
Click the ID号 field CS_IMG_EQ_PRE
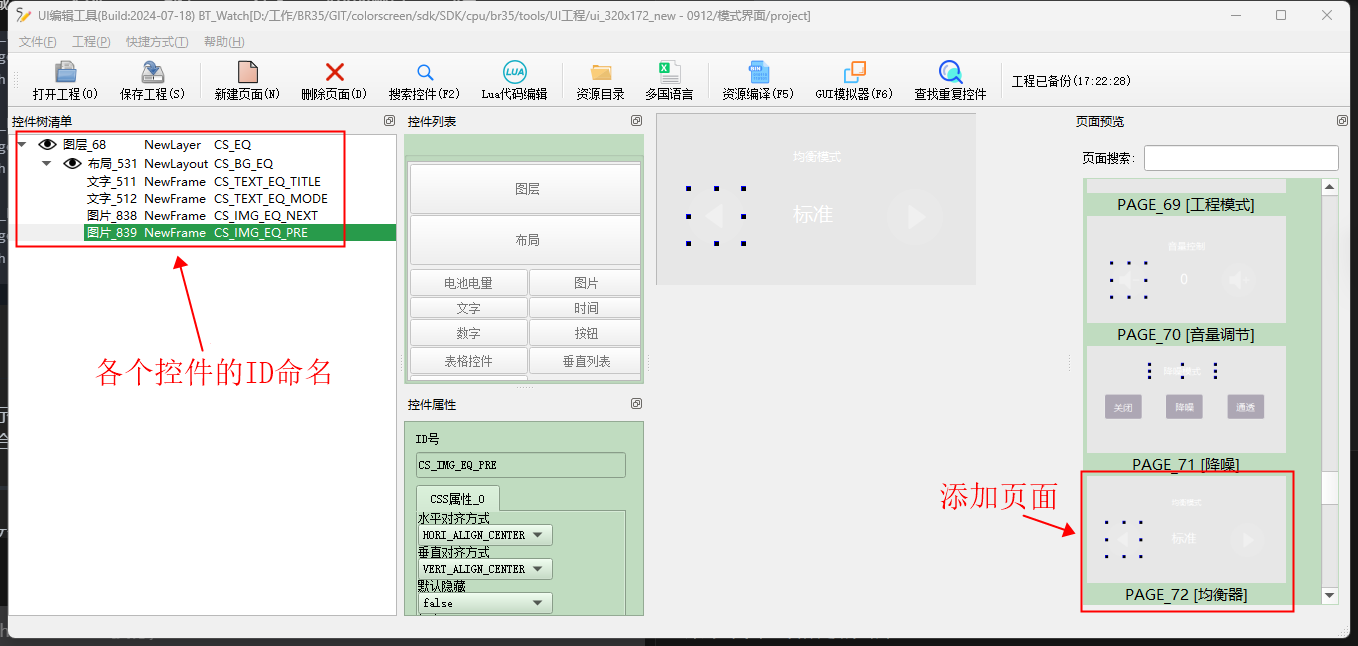(521, 465)
